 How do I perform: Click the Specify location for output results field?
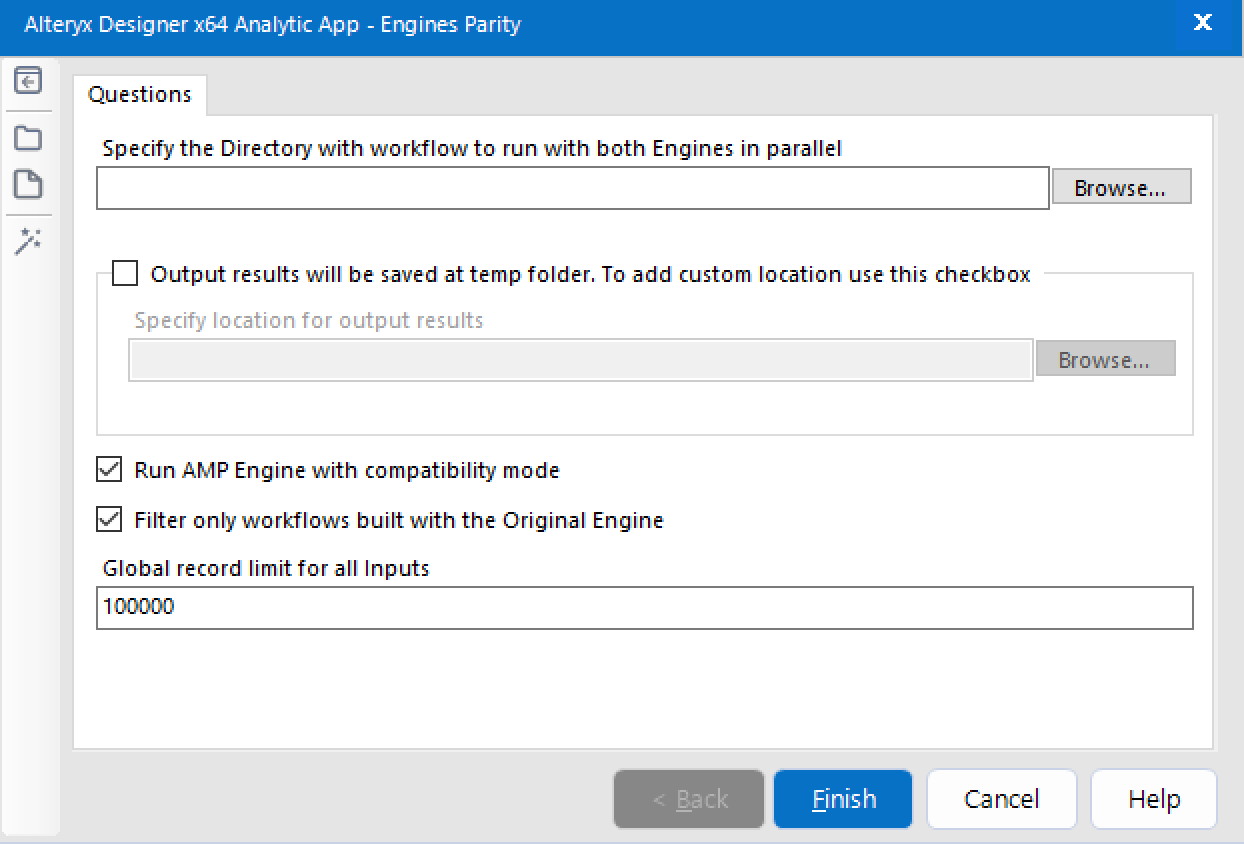(580, 359)
